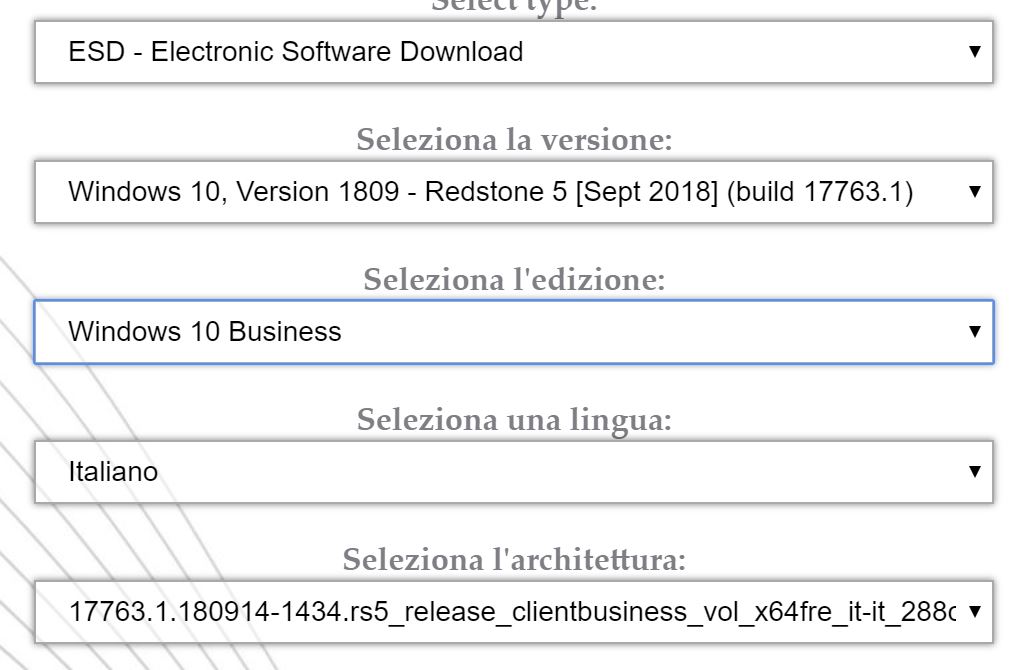The image size is (1022, 670).
Task: Expand the edition dropdown arrow
Action: [975, 331]
